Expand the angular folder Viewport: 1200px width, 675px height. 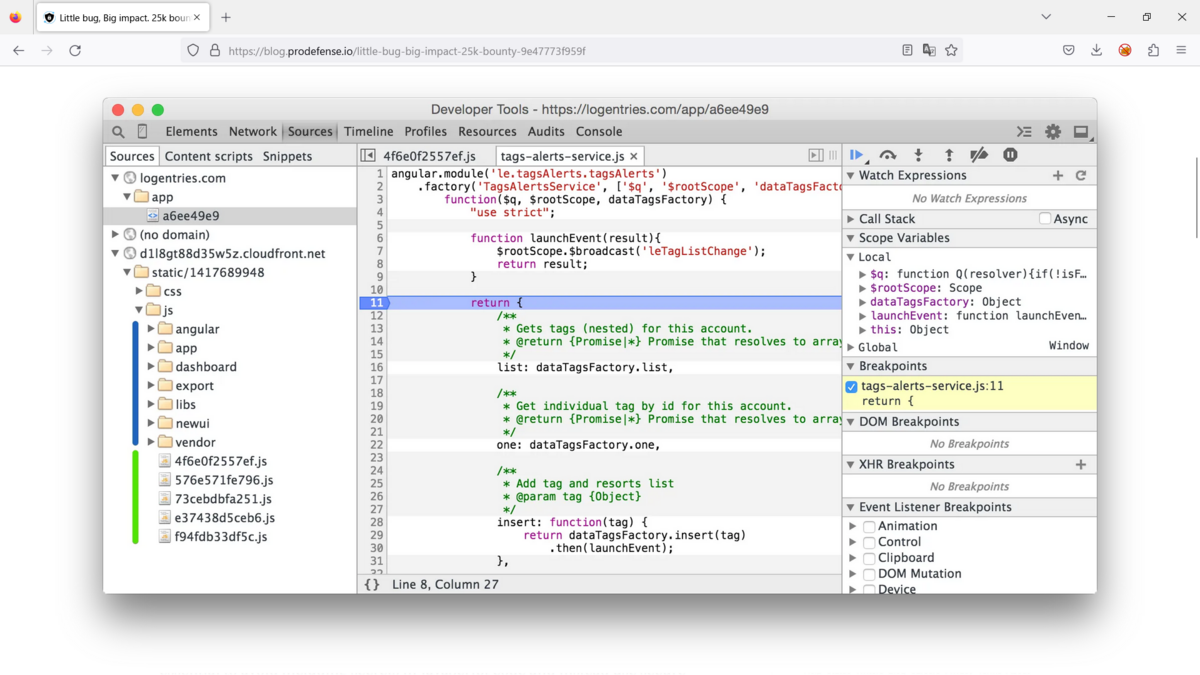pos(151,329)
